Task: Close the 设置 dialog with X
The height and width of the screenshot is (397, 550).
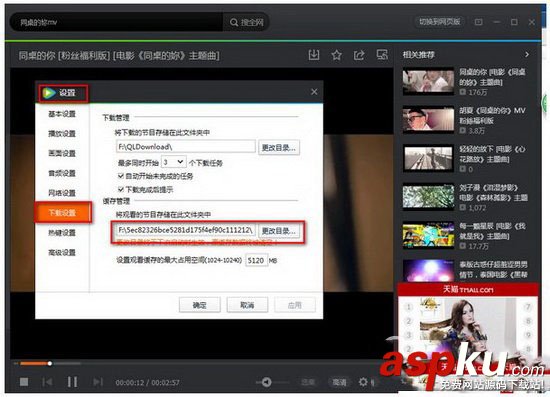Action: [314, 92]
